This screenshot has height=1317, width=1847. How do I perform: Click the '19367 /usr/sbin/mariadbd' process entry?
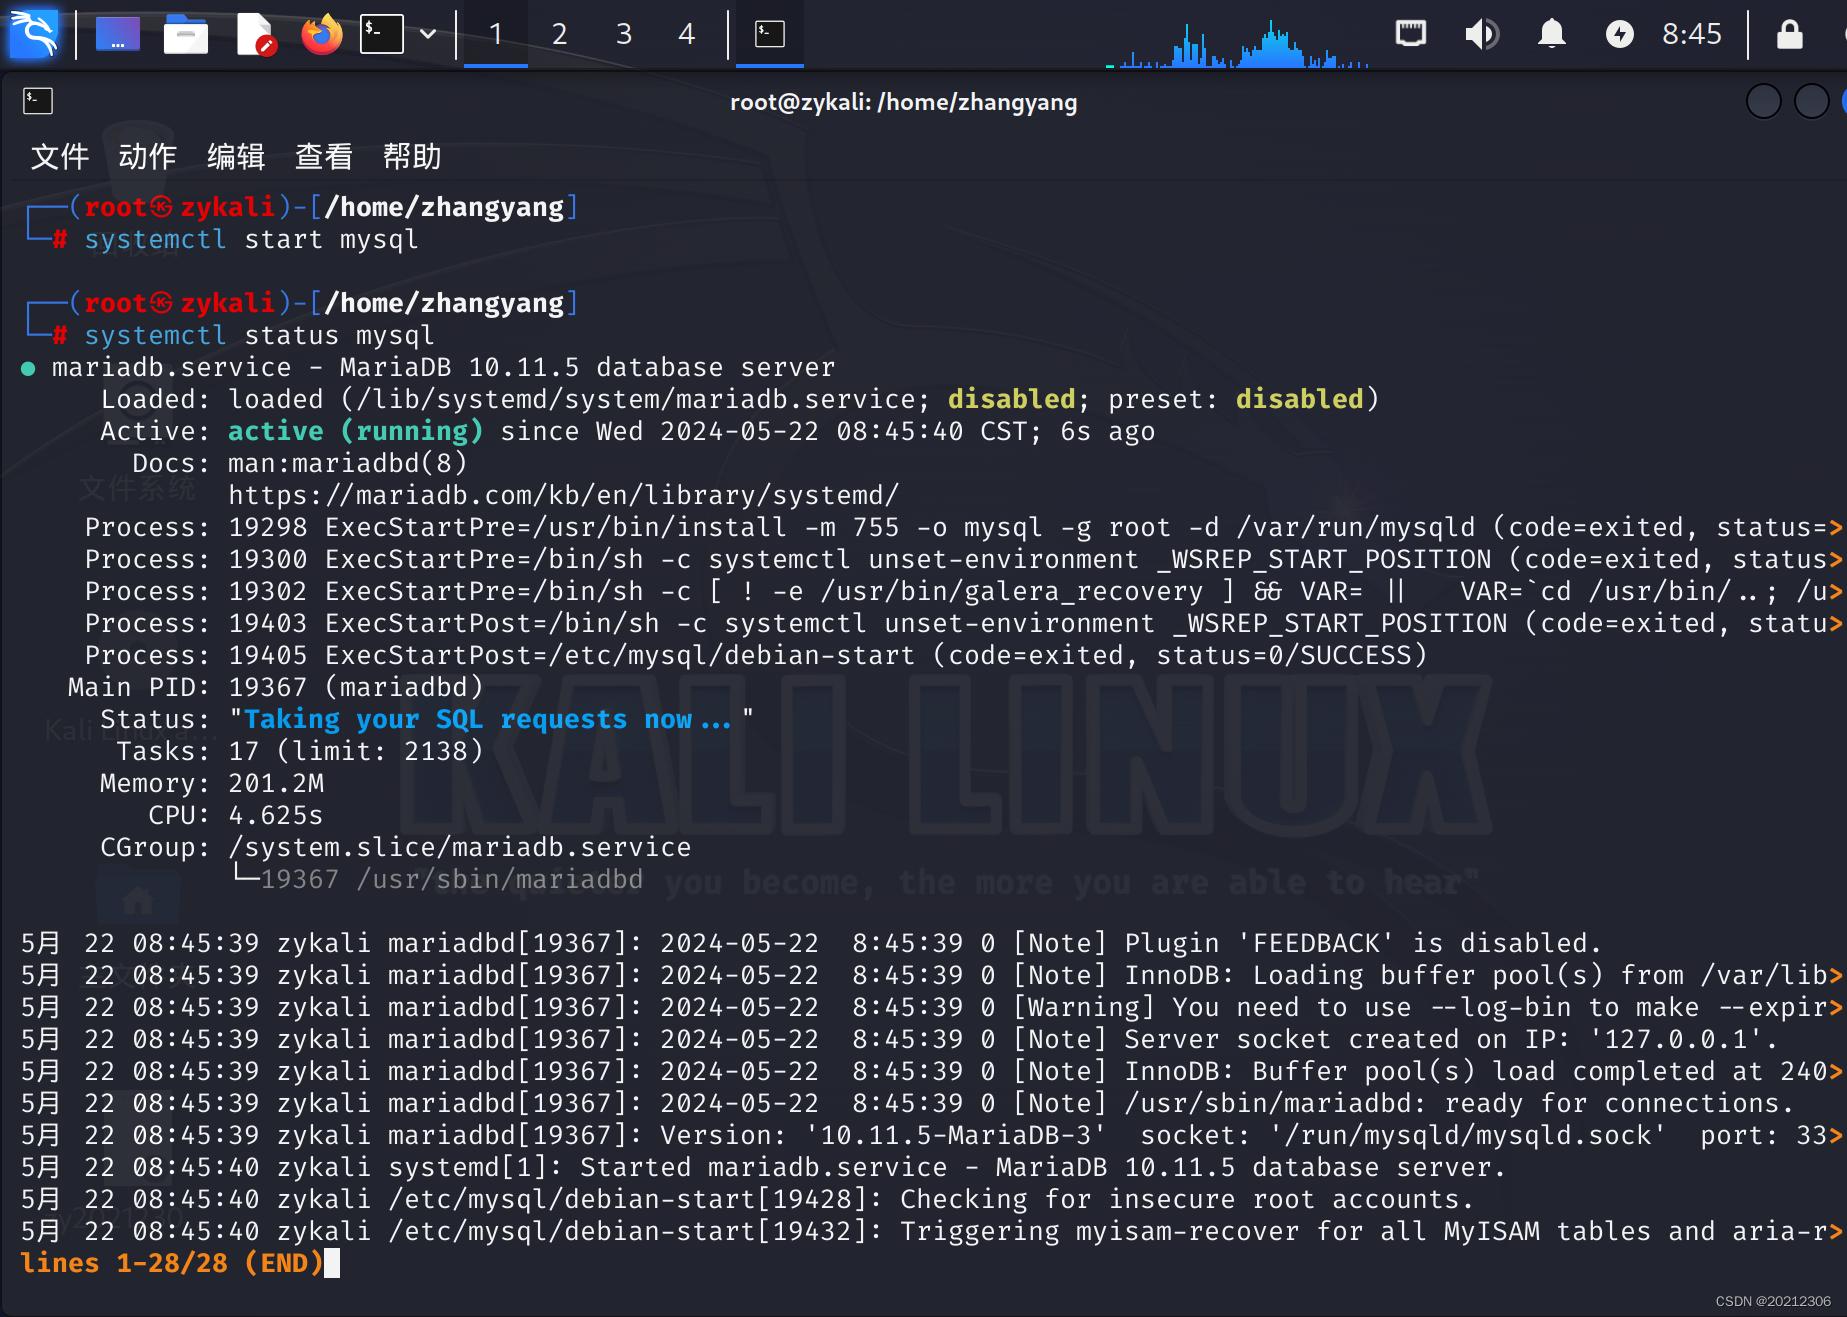pyautogui.click(x=452, y=879)
